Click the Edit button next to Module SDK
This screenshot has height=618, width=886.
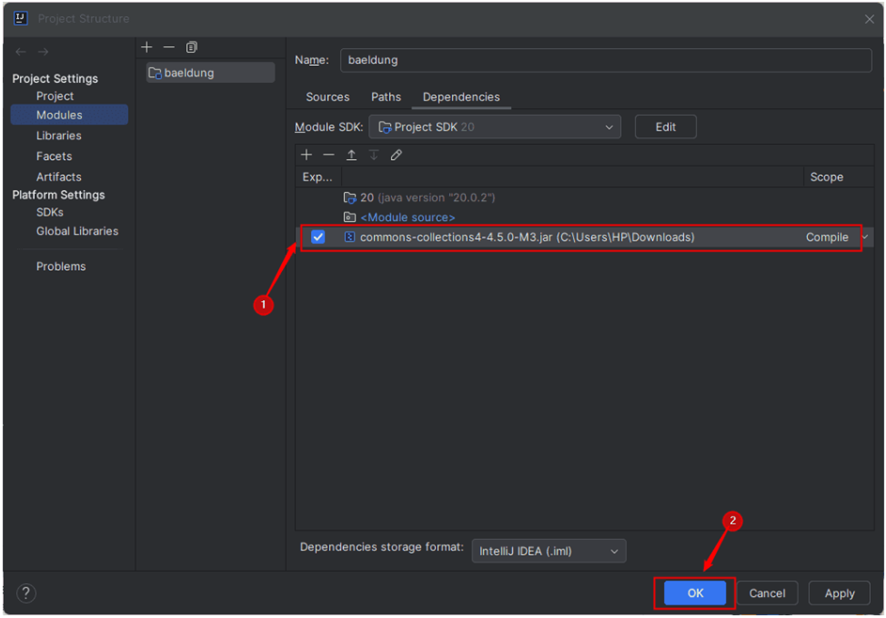click(666, 127)
